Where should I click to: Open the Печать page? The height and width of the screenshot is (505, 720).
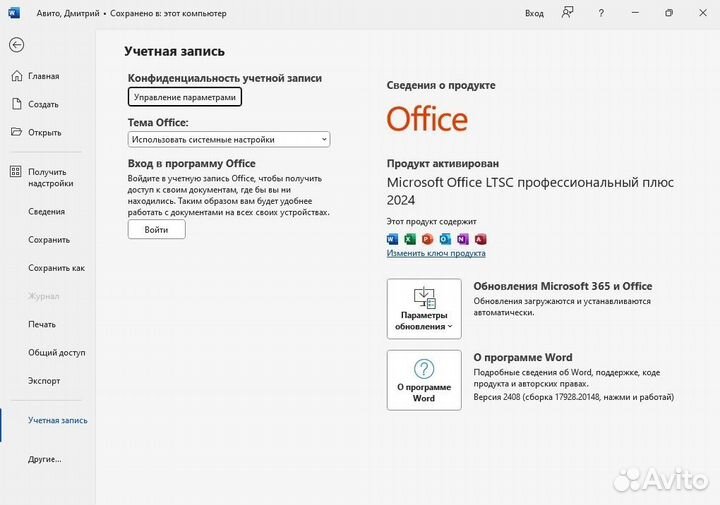pos(42,324)
